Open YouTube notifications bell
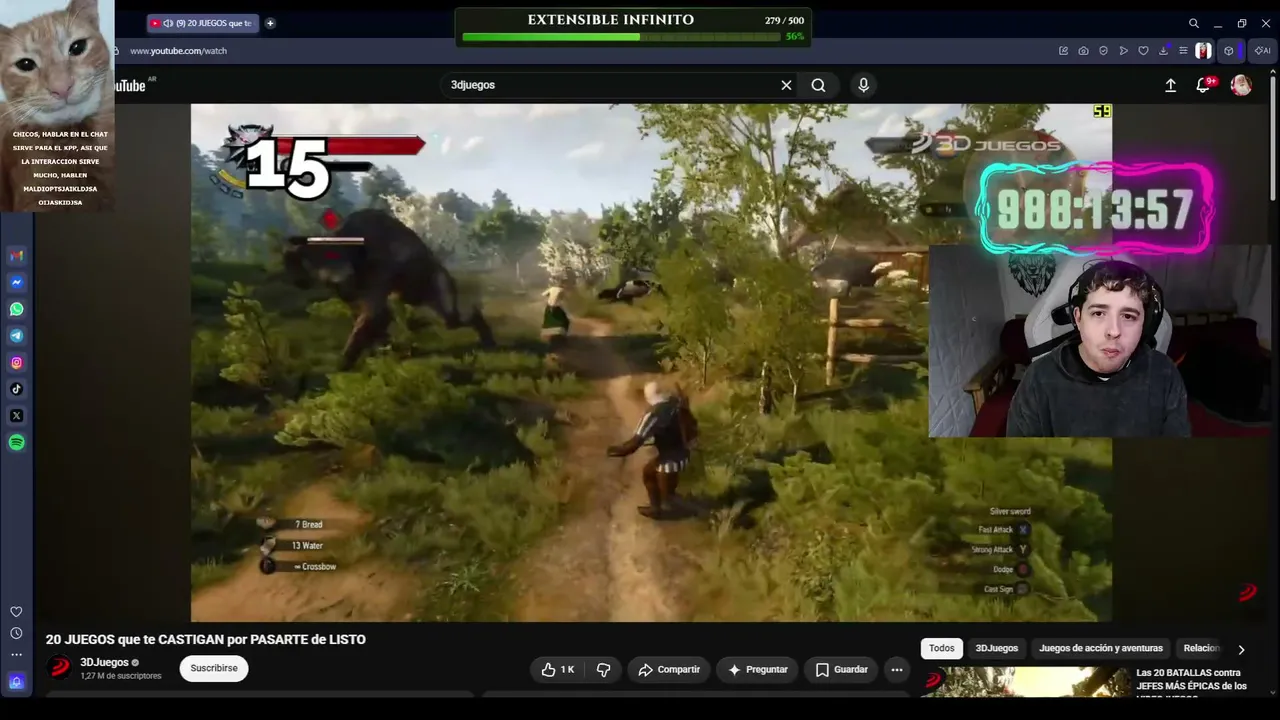Screen dimensions: 1280x720 coord(1203,86)
